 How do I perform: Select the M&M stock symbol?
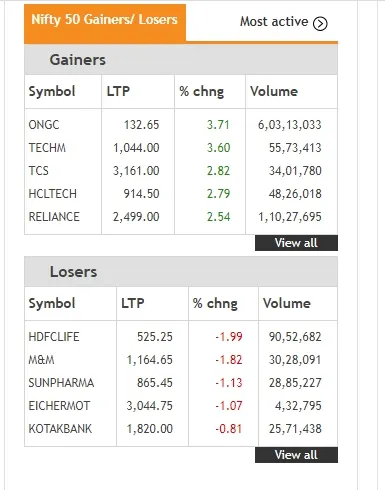click(x=41, y=360)
